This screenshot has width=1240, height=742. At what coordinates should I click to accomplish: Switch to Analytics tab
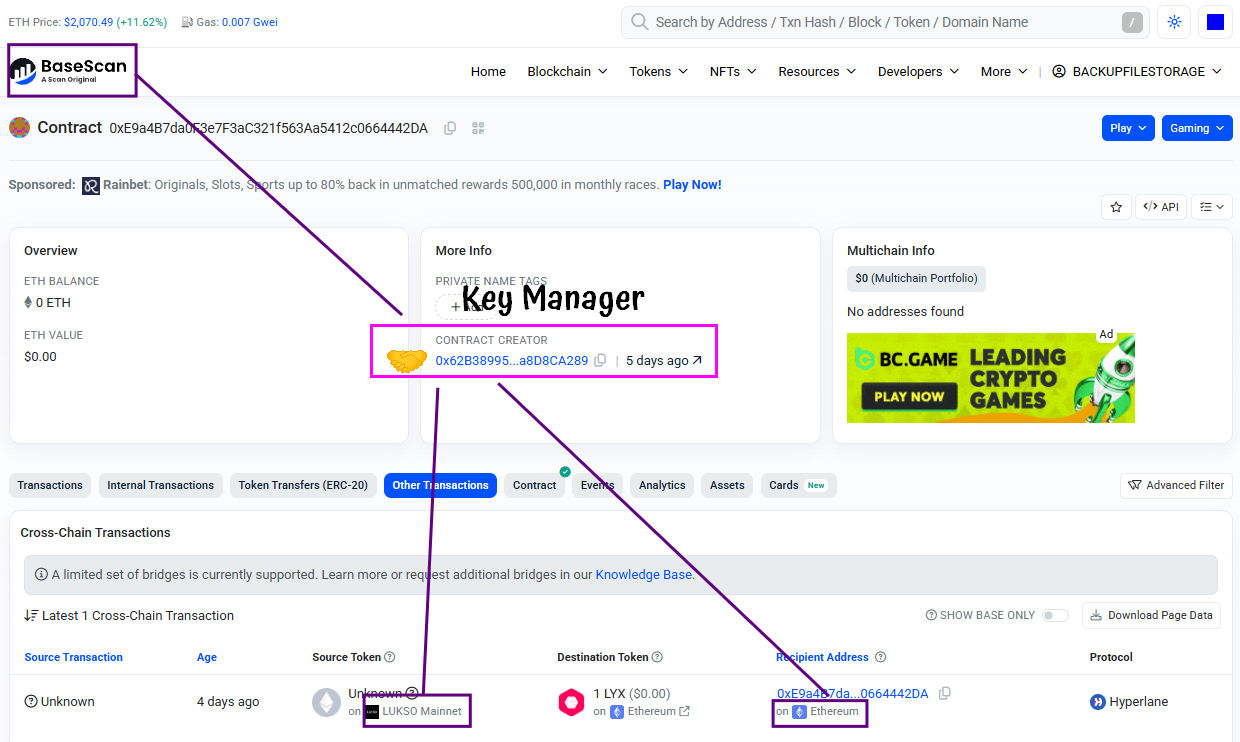pos(662,485)
